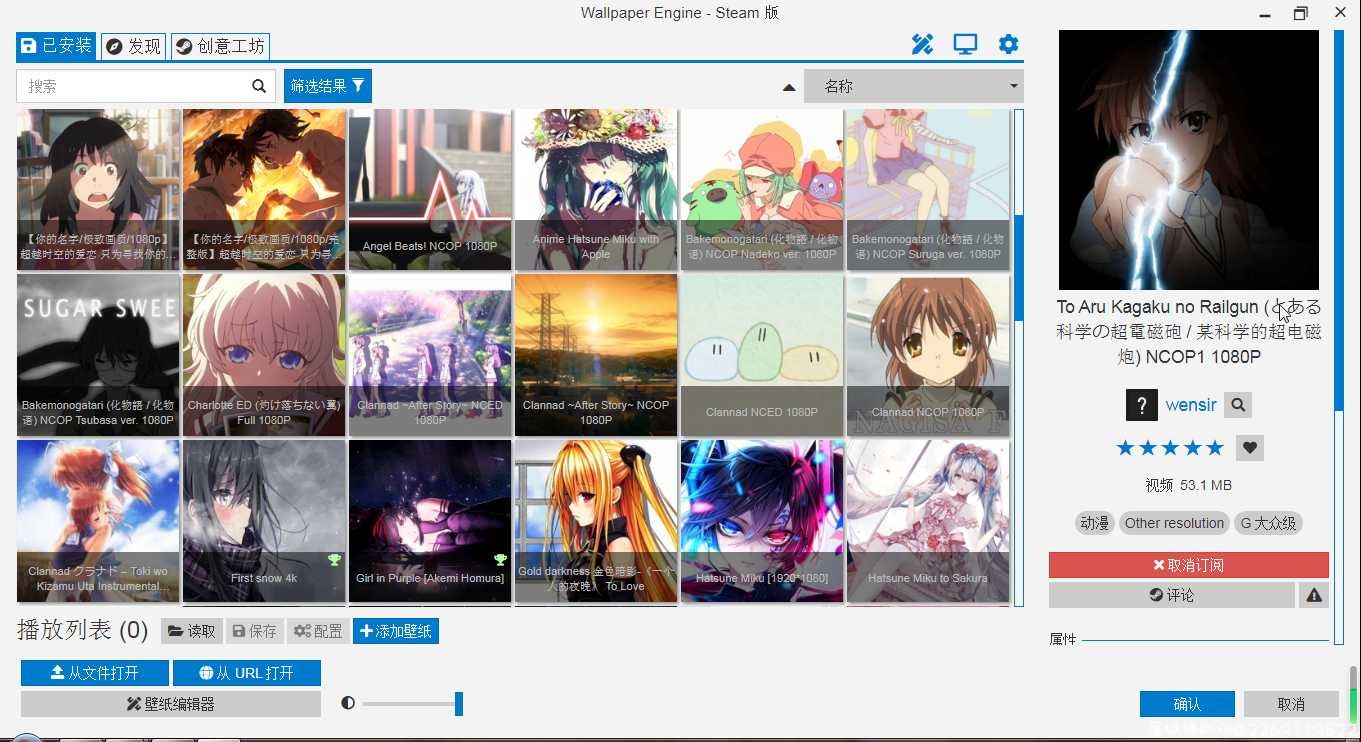Select Charlotte ED Full 1080P wallpaper
The width and height of the screenshot is (1361, 742).
(x=264, y=355)
